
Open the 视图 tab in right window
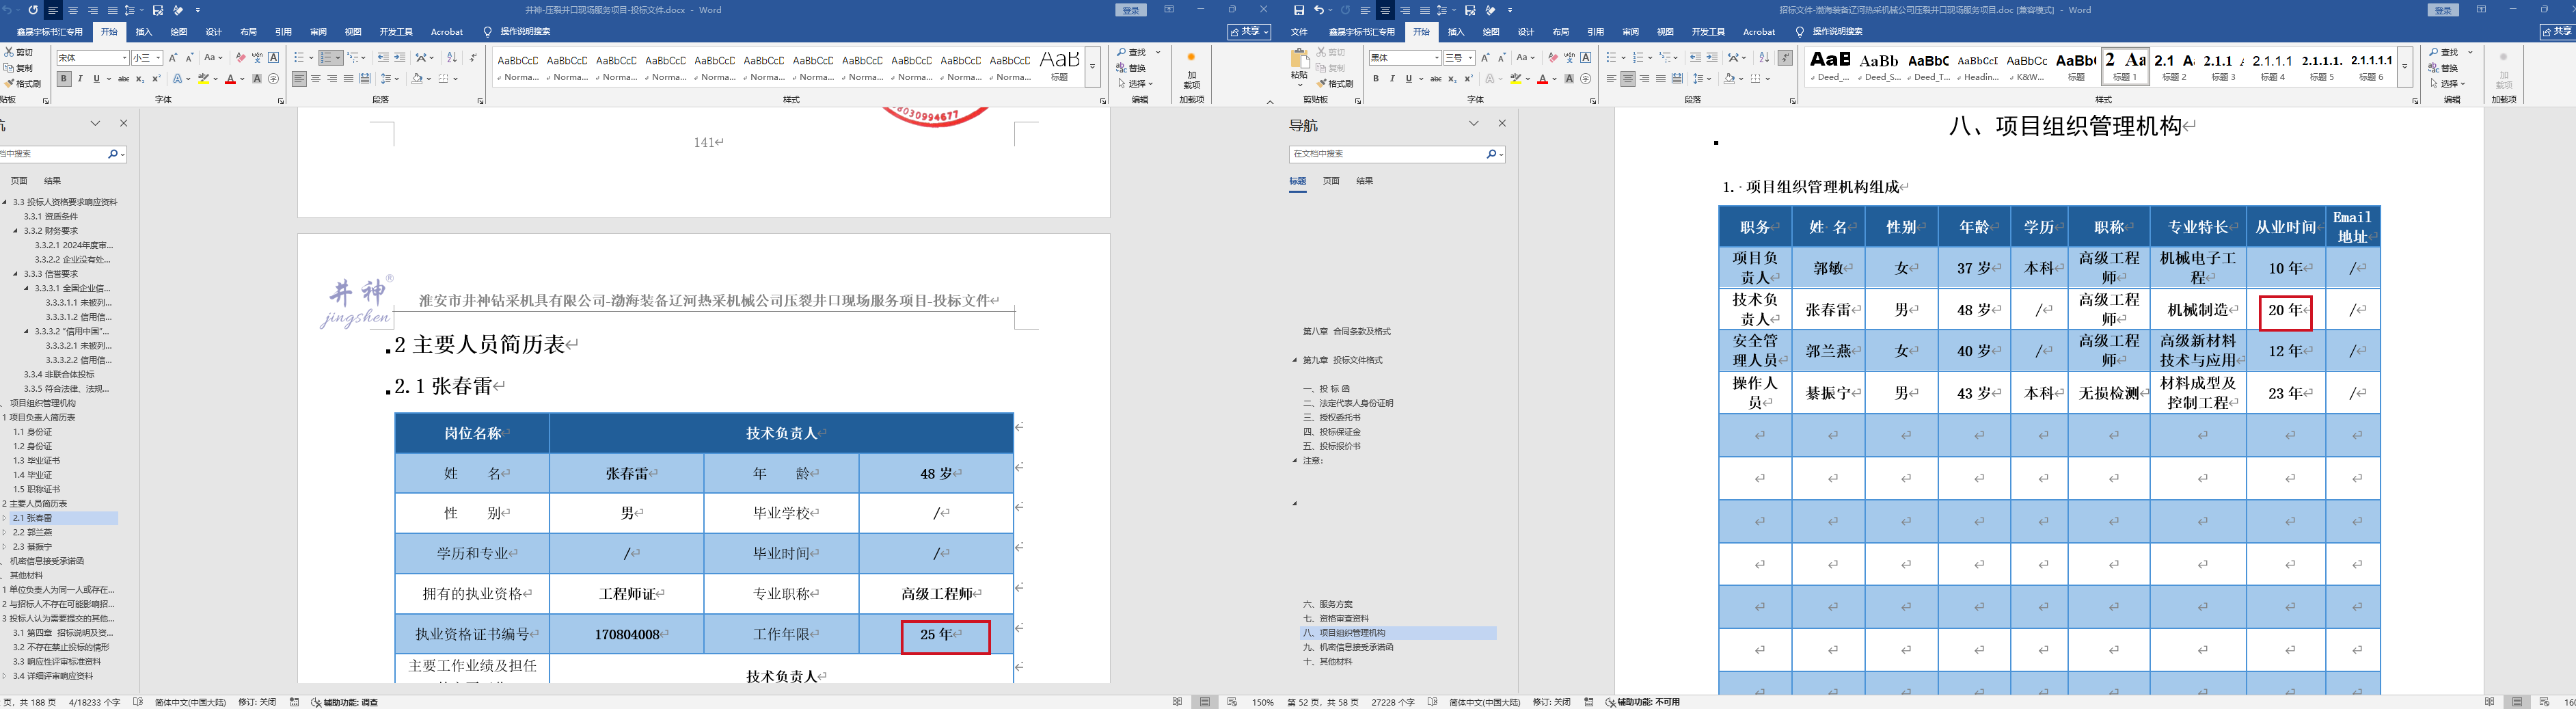[x=1665, y=32]
